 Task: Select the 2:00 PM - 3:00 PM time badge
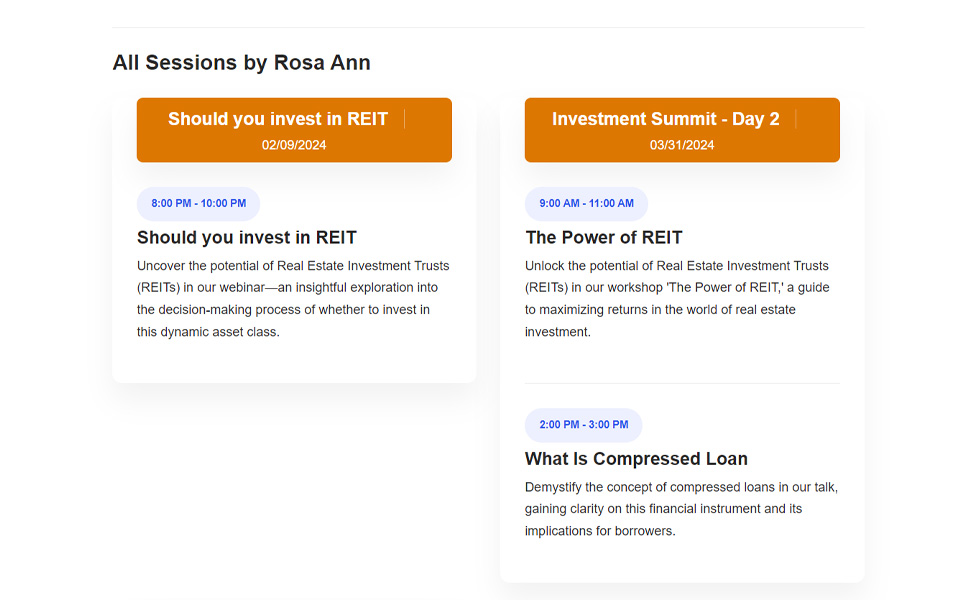pos(583,425)
